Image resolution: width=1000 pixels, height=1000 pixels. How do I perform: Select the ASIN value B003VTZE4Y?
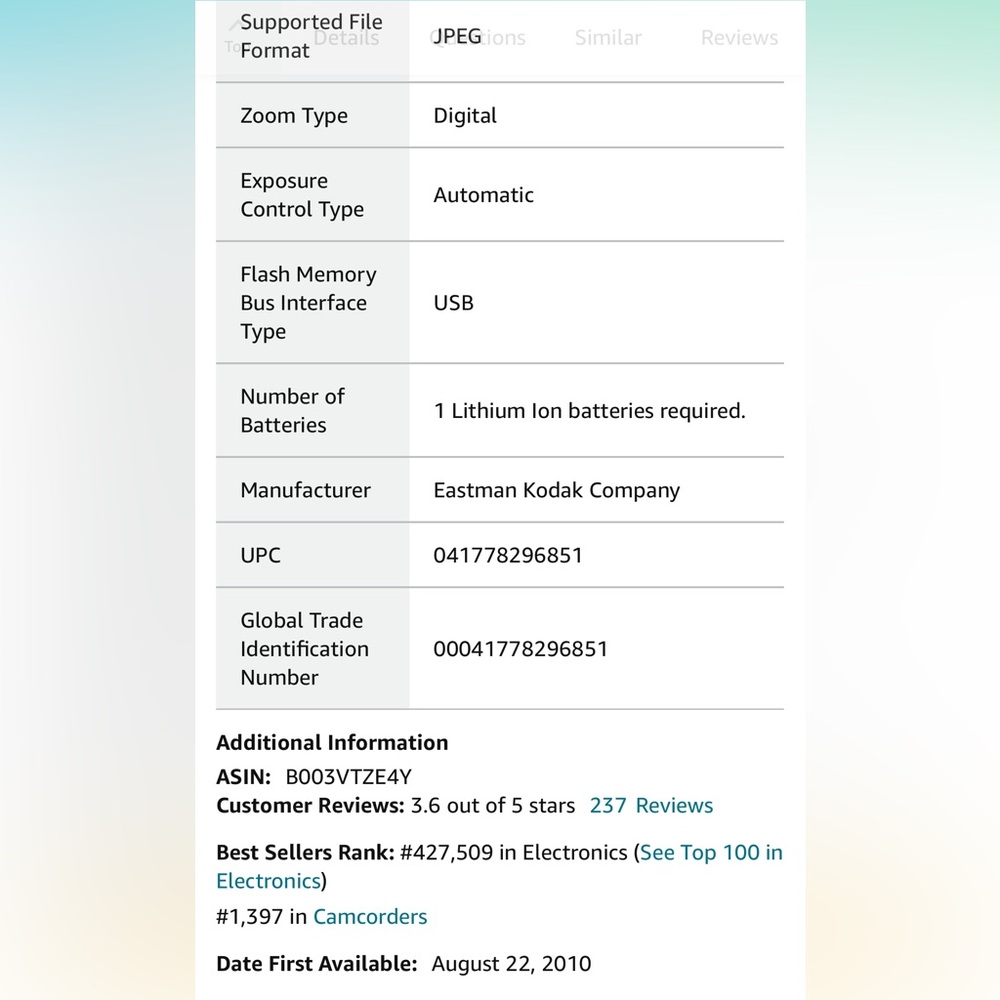click(x=348, y=777)
